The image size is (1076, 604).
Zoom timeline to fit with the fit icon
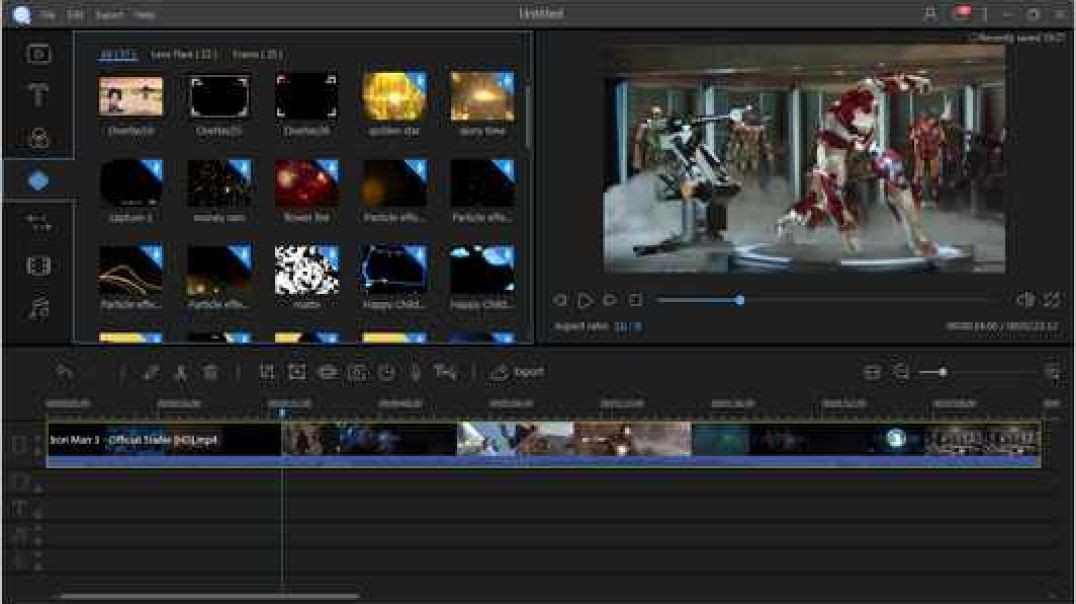(x=872, y=372)
